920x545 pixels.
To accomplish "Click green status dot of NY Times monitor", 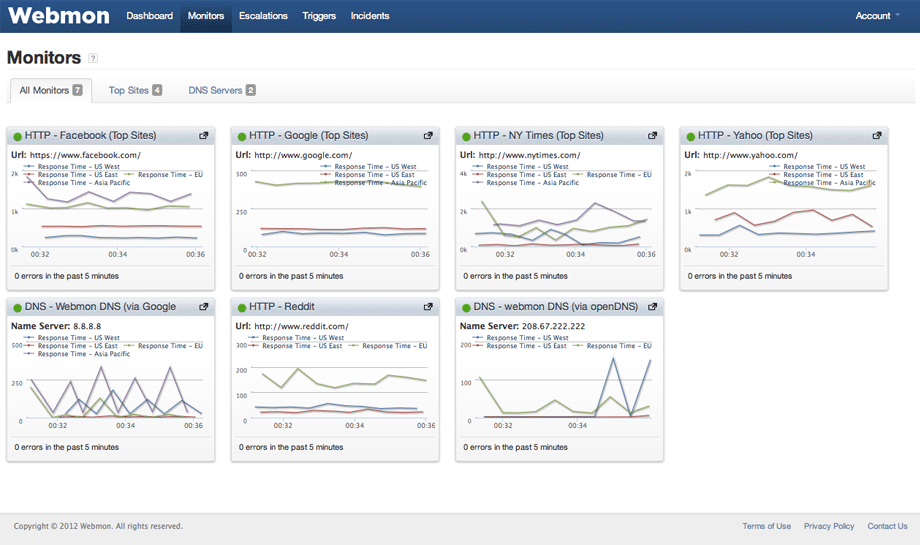I will (466, 137).
